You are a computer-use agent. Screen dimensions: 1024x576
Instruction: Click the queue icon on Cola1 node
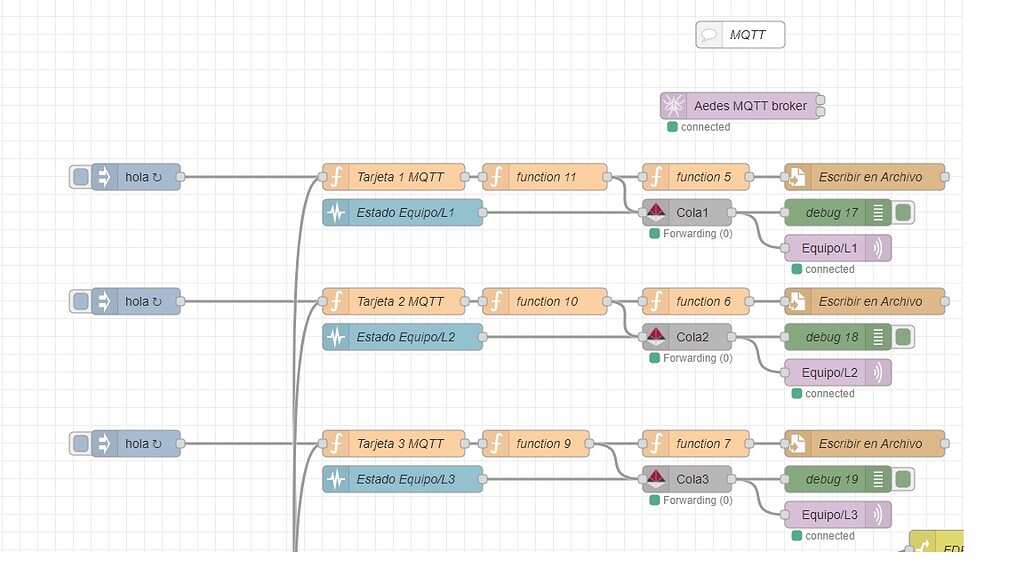pos(655,211)
